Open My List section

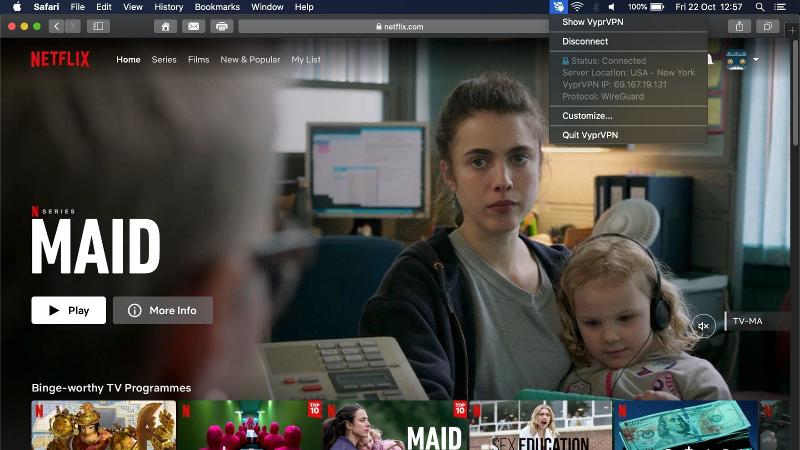[x=306, y=60]
